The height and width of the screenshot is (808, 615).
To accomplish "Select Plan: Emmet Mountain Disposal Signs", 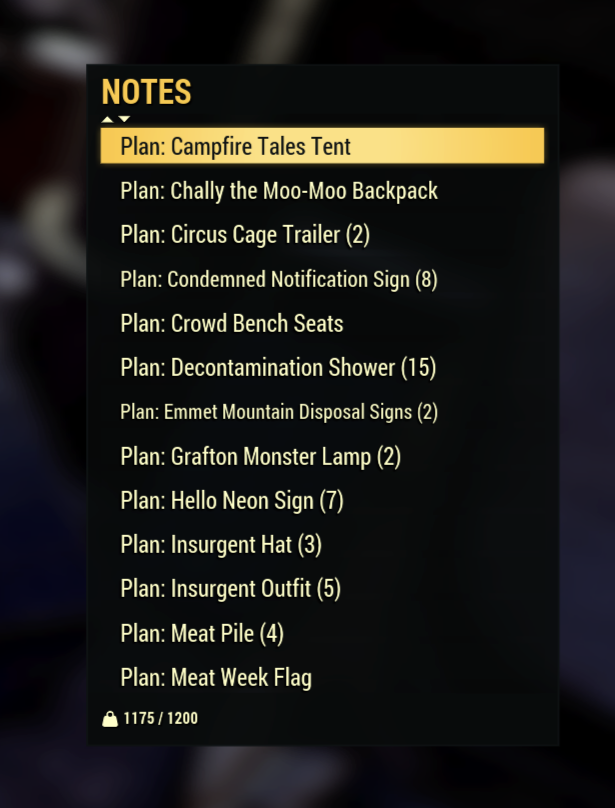I will [322, 412].
